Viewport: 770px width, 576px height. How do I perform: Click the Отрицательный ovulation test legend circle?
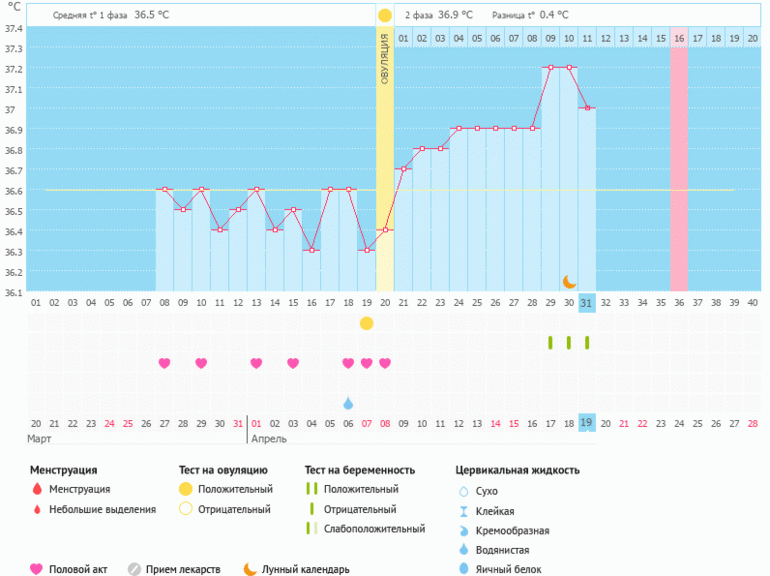coord(185,509)
